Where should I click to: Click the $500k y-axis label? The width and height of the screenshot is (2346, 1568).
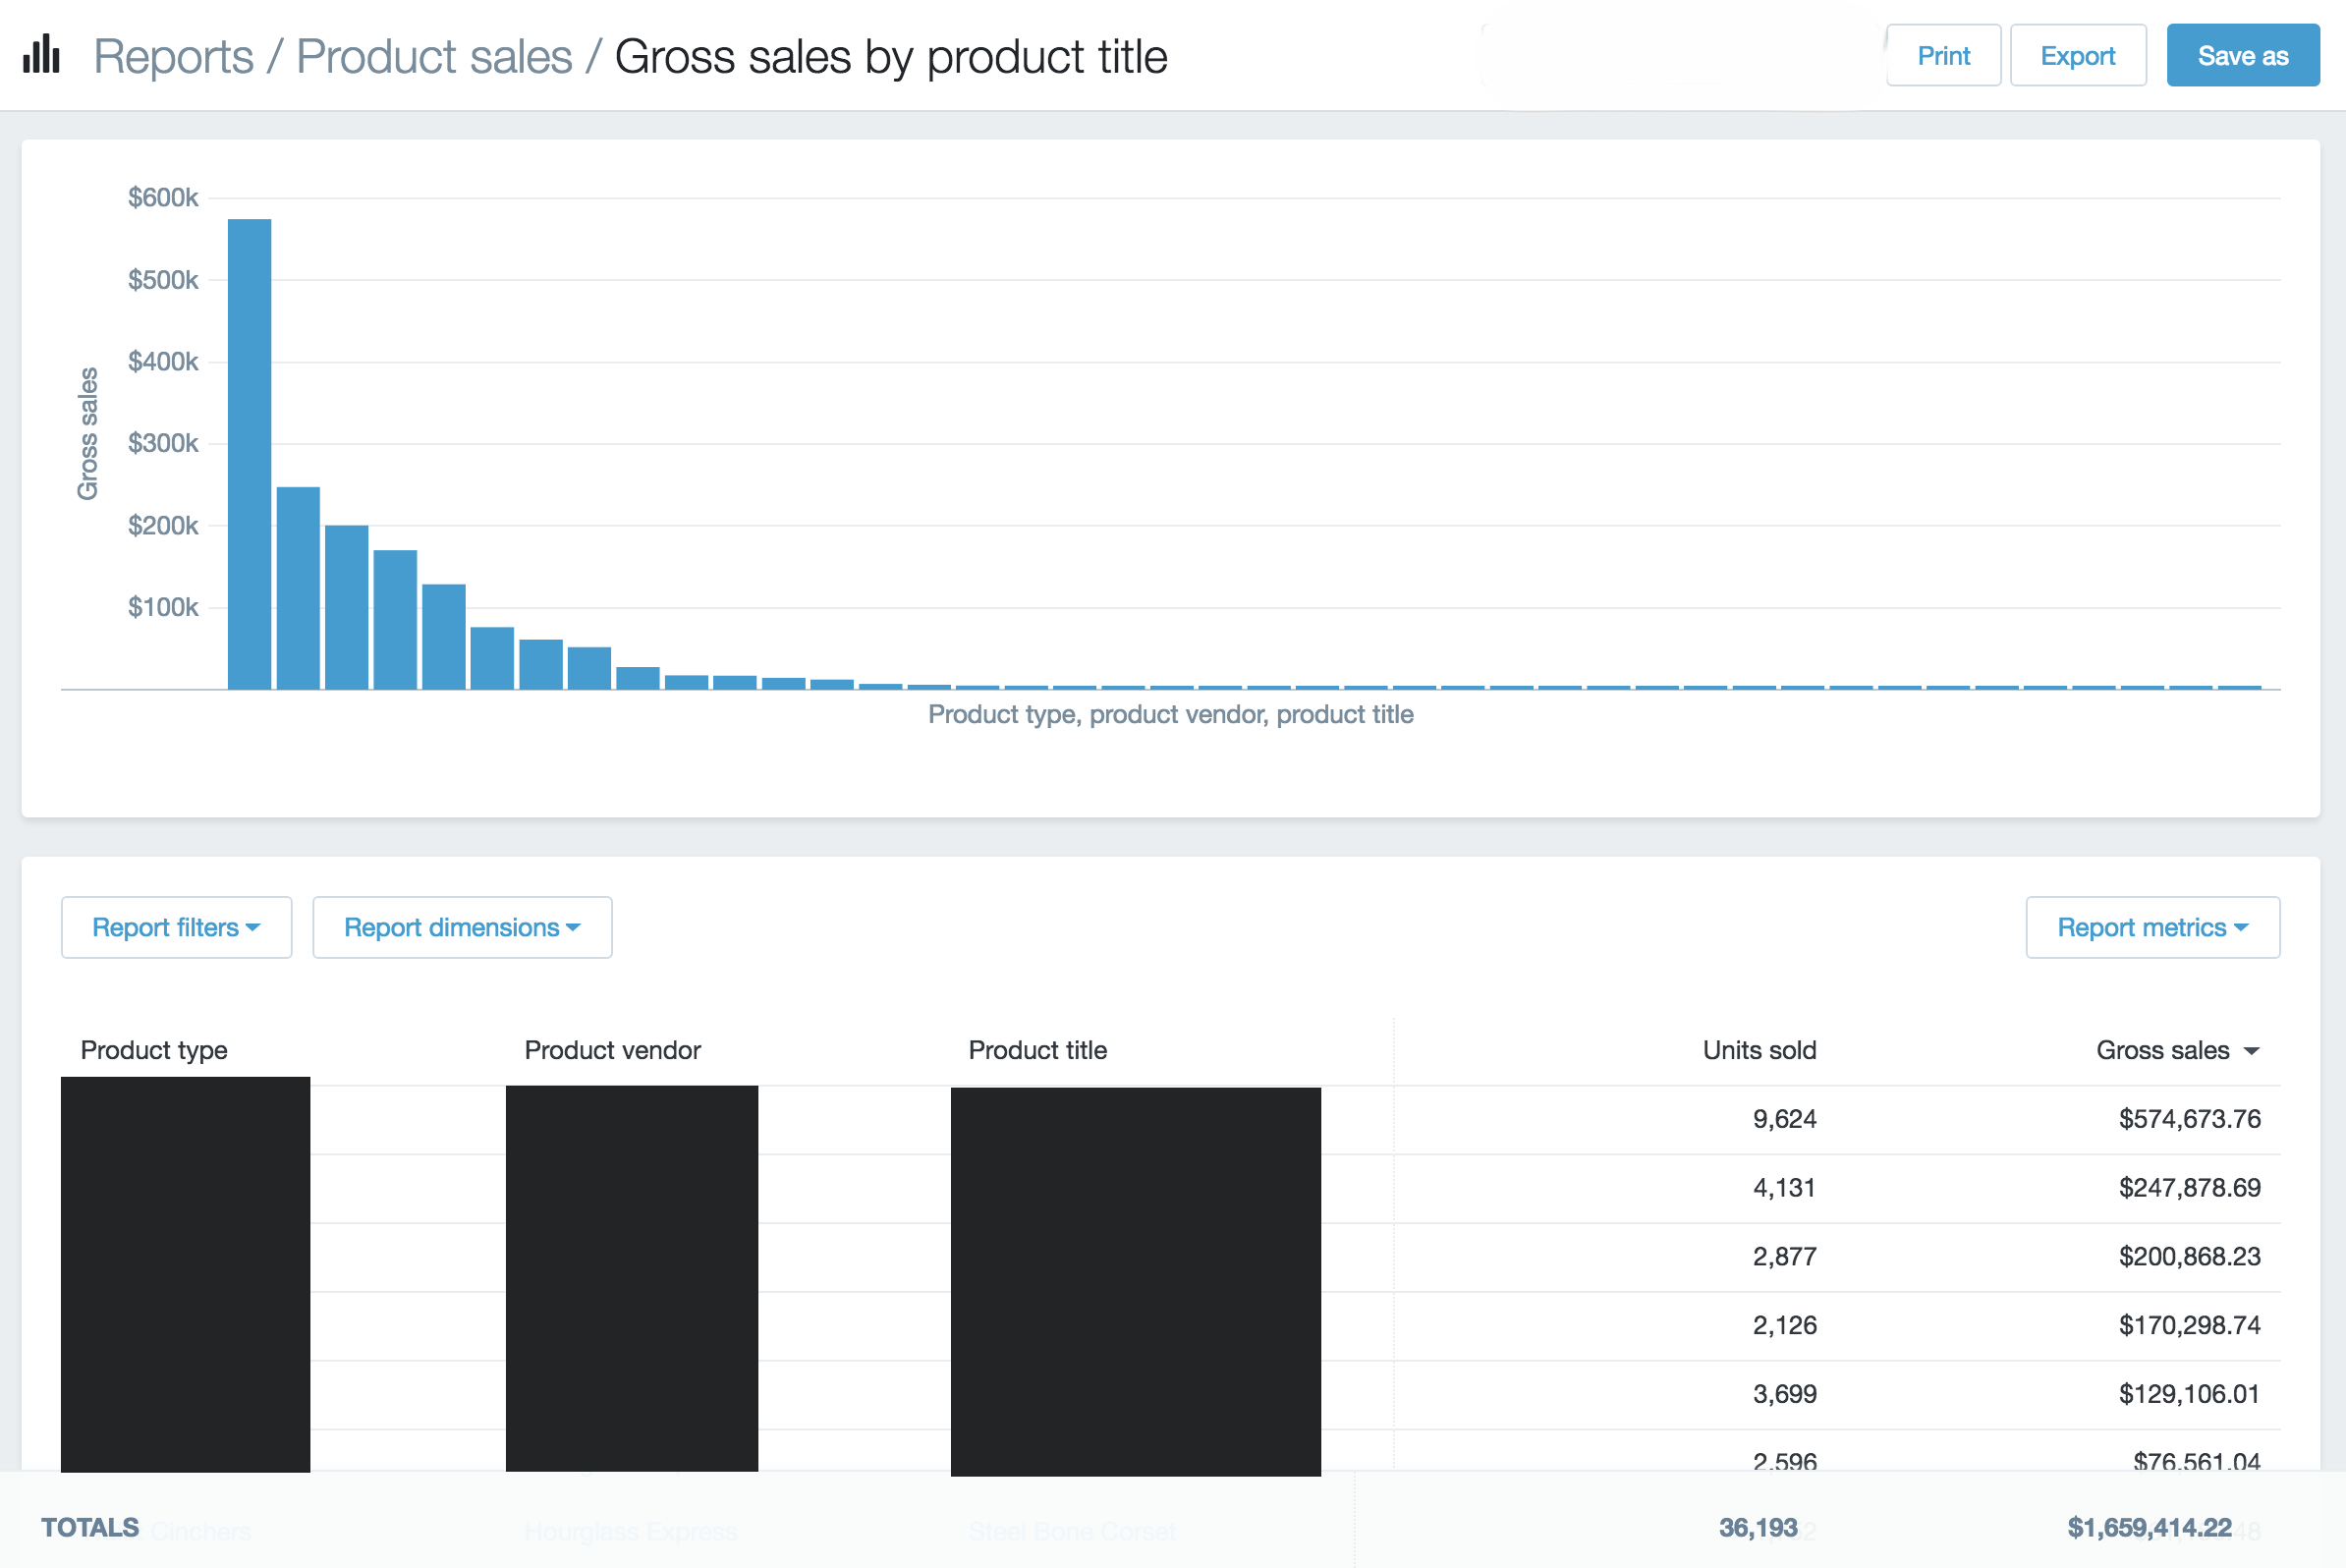[x=163, y=279]
